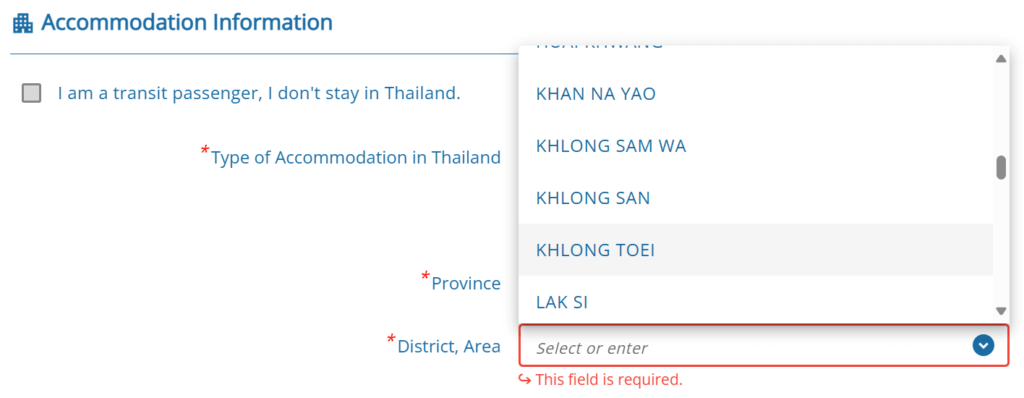Select KHAN NA YAO from the list
The height and width of the screenshot is (398, 1024).
pos(756,94)
